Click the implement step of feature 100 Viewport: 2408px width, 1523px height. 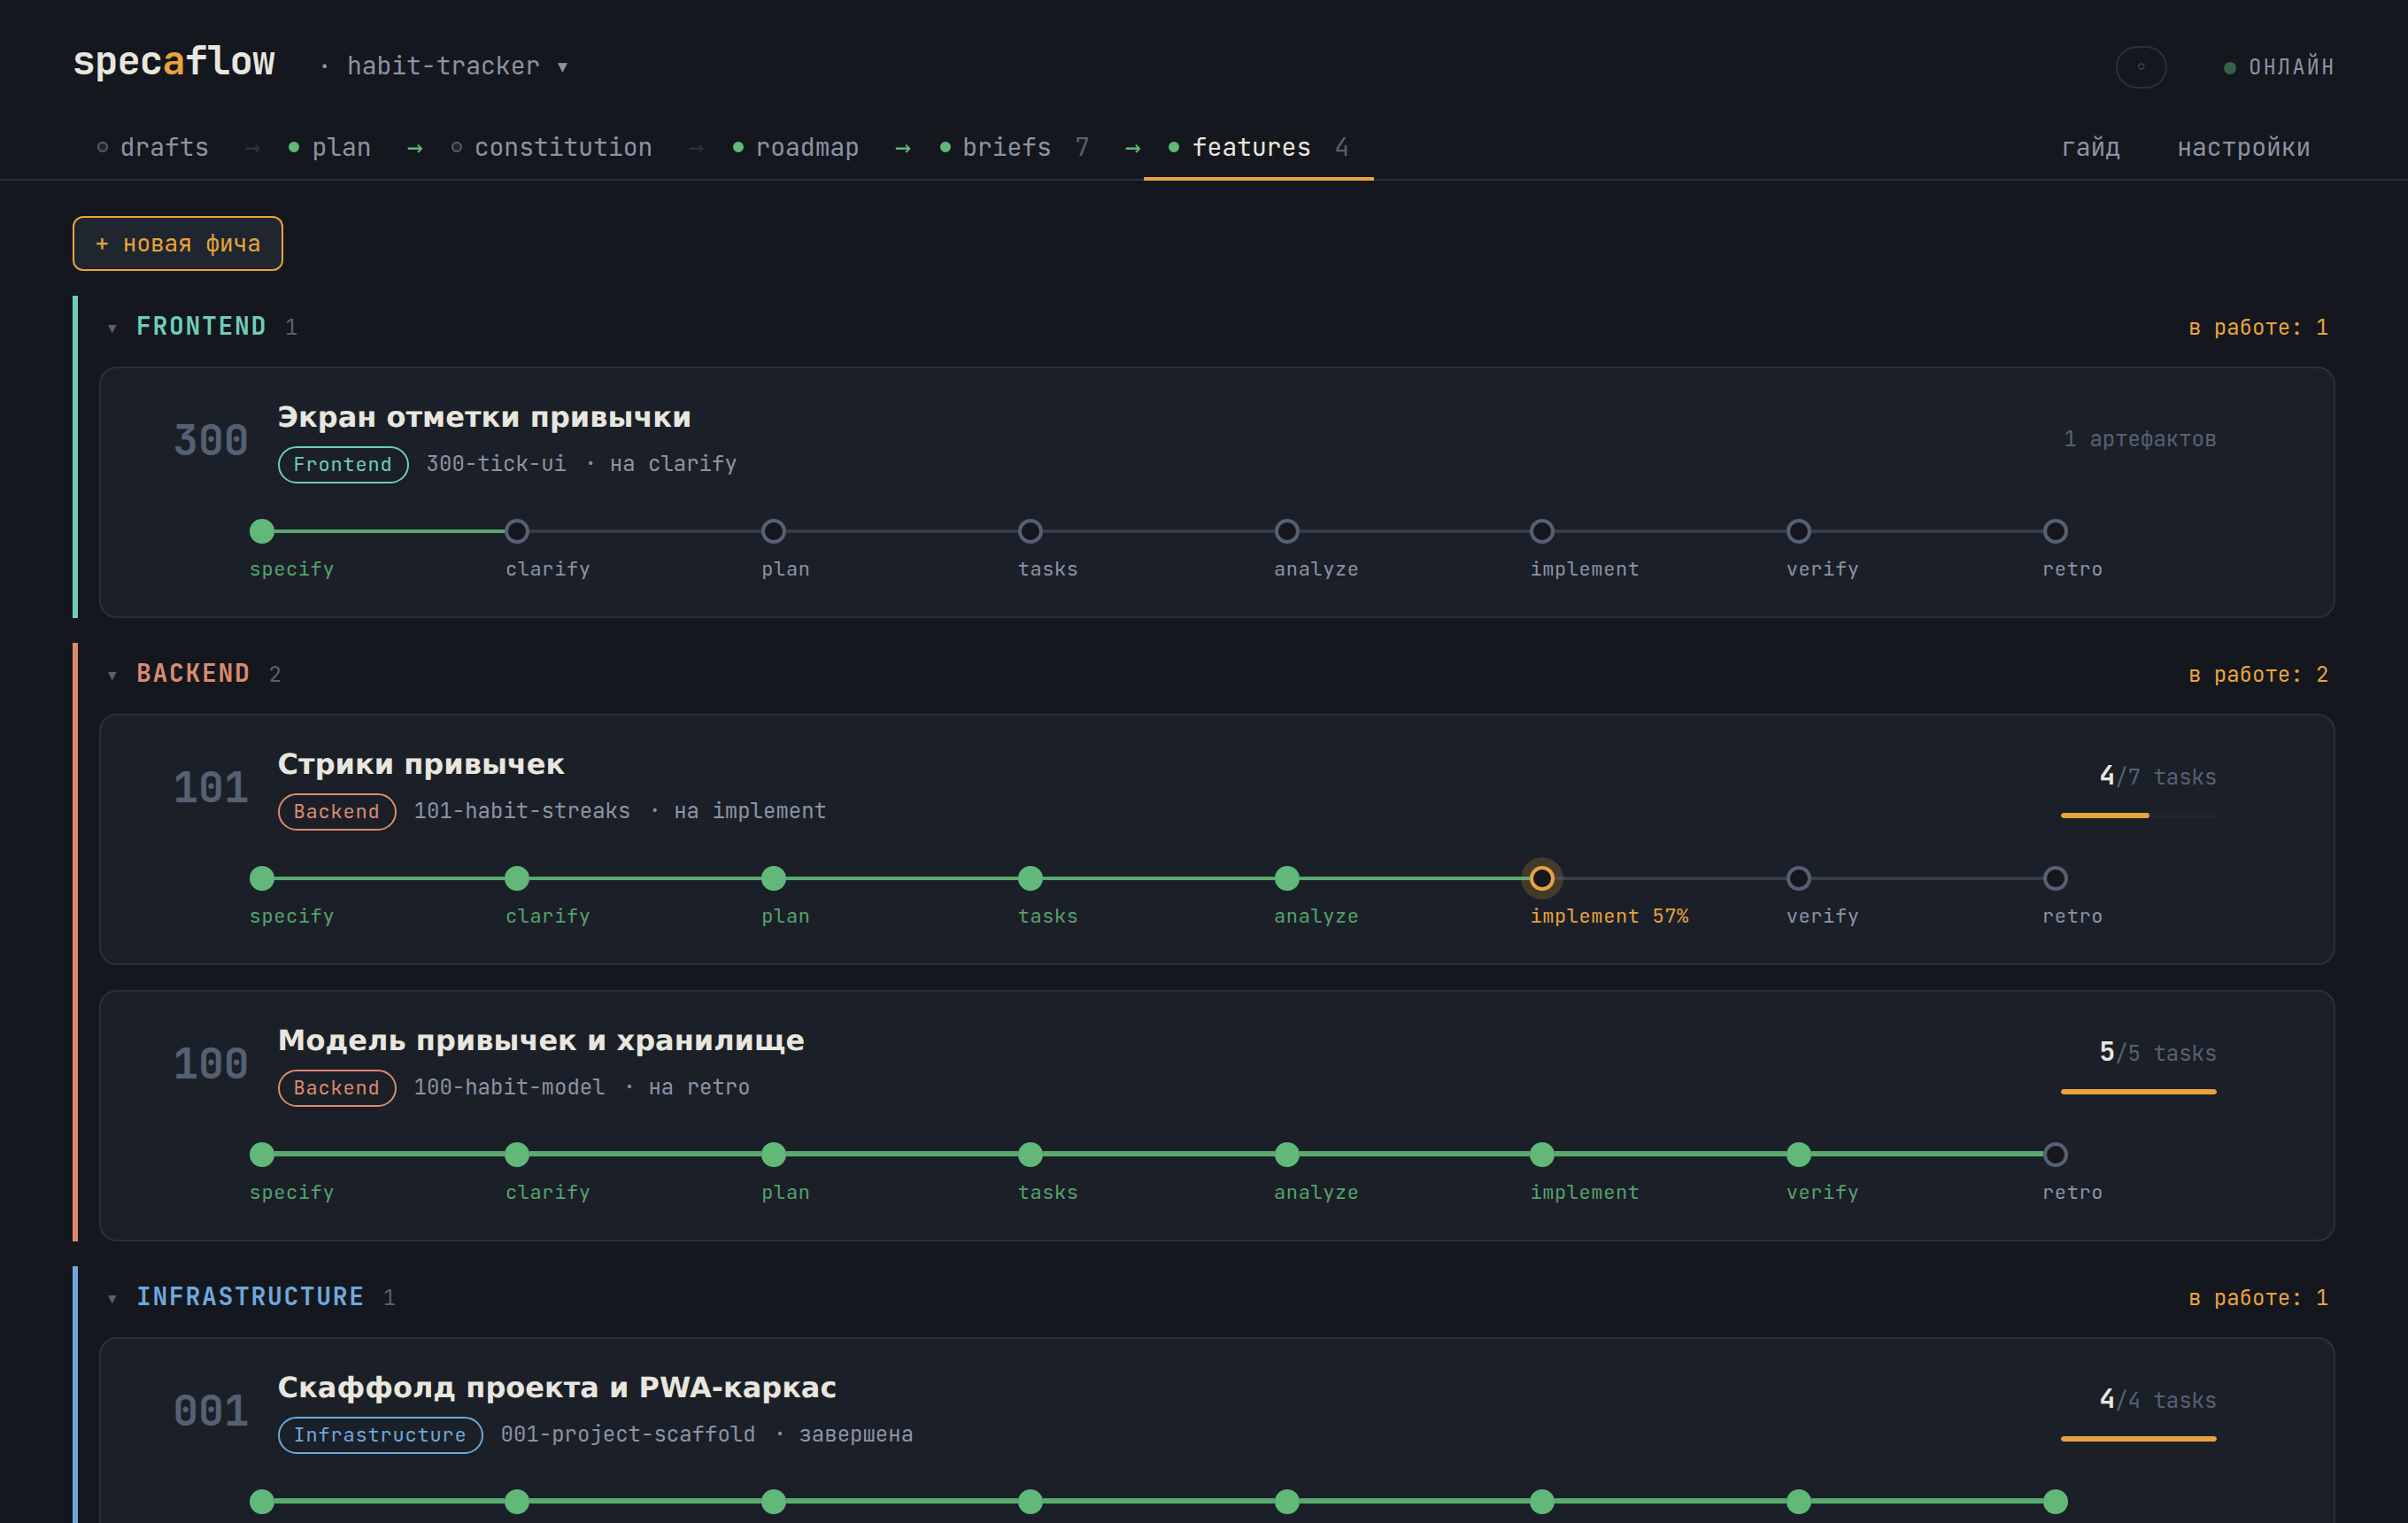(x=1542, y=1154)
